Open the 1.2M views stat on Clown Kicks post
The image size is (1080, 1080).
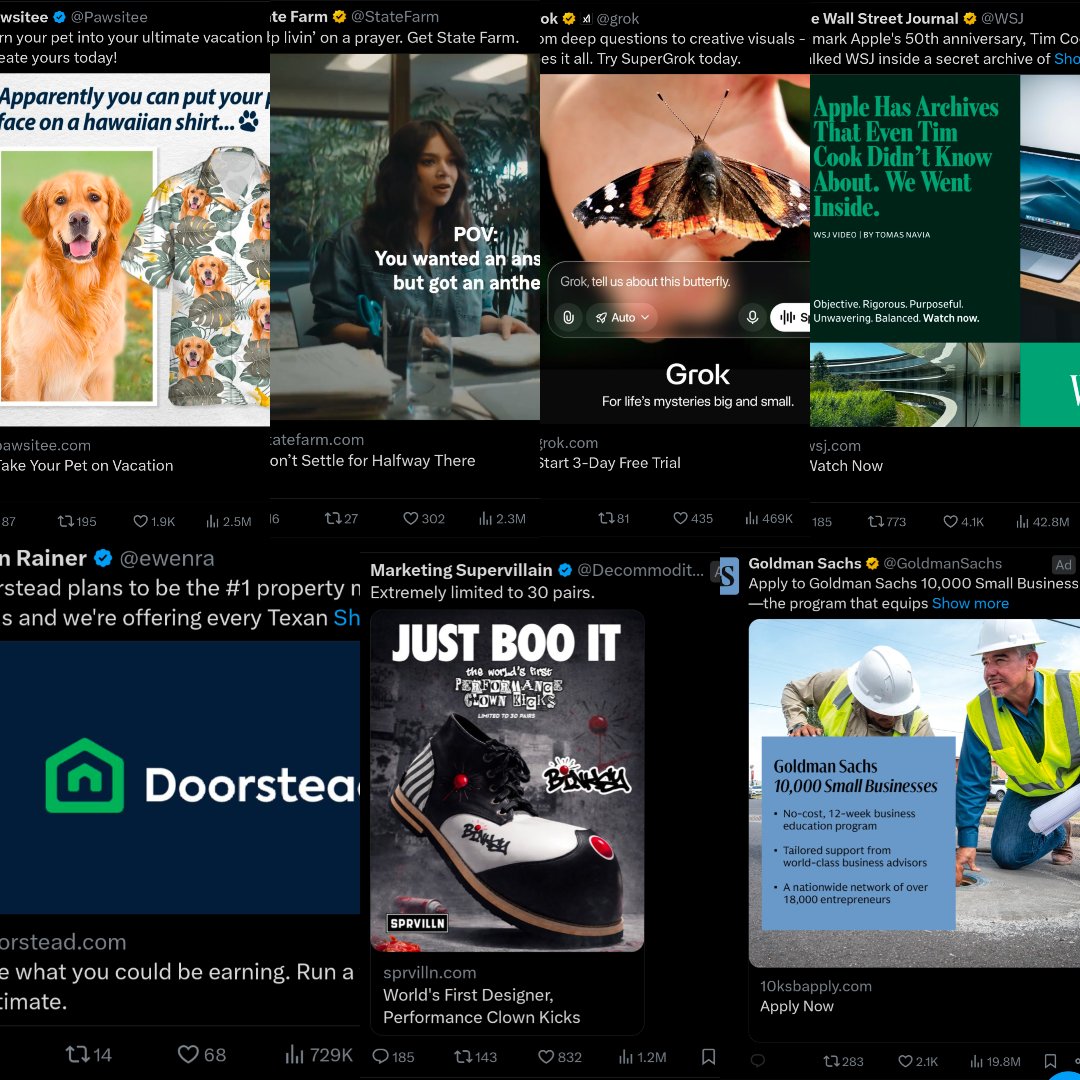tap(642, 1057)
